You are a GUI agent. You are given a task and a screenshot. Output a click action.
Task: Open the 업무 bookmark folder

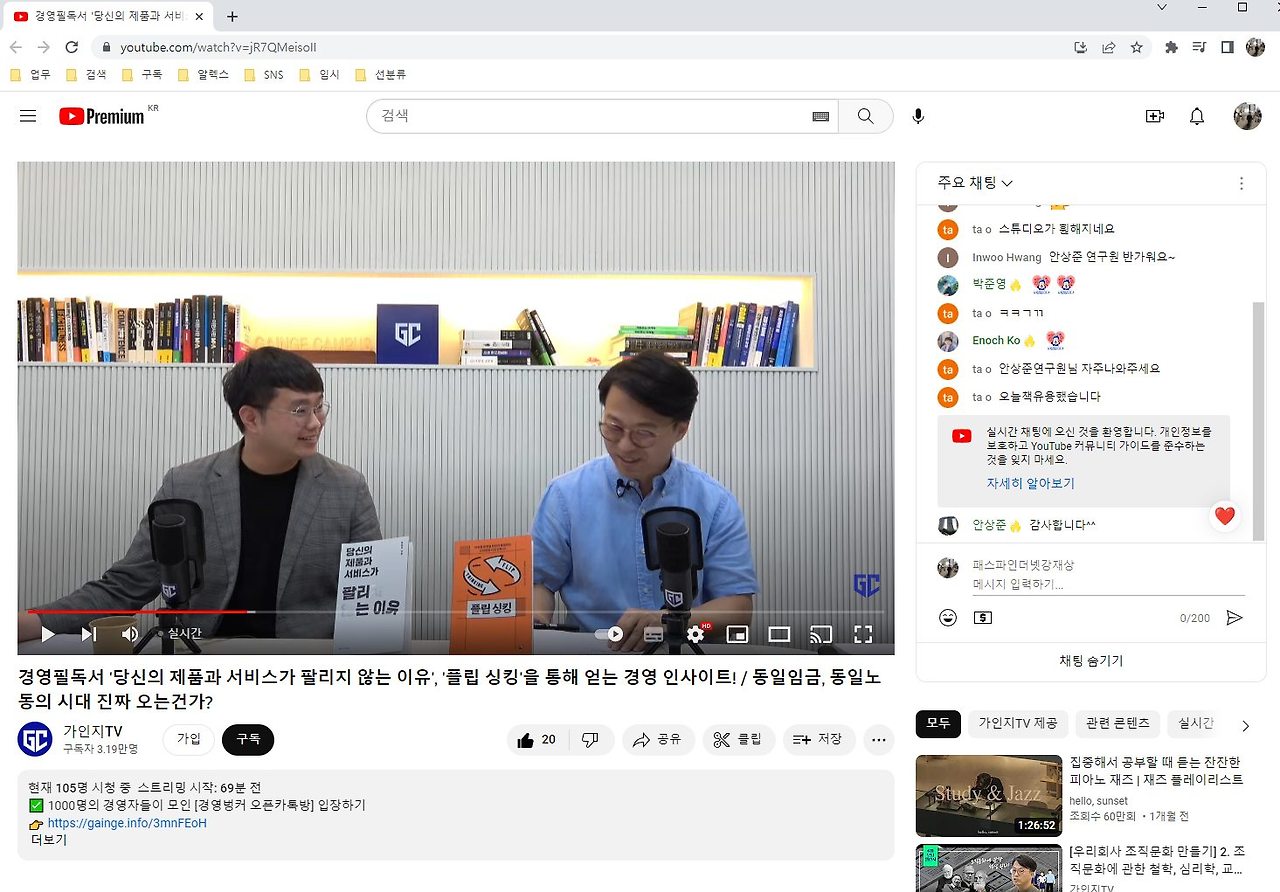30,74
